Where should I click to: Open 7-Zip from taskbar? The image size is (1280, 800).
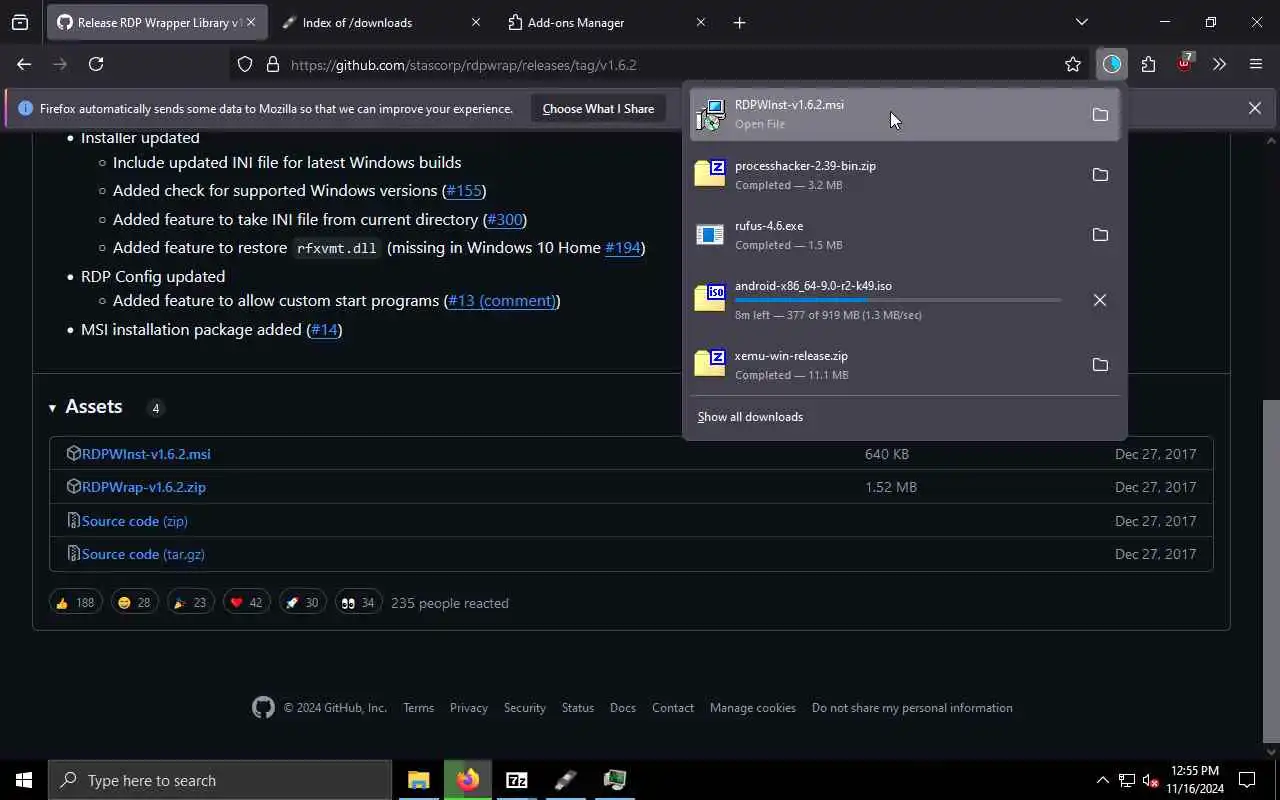pyautogui.click(x=517, y=780)
